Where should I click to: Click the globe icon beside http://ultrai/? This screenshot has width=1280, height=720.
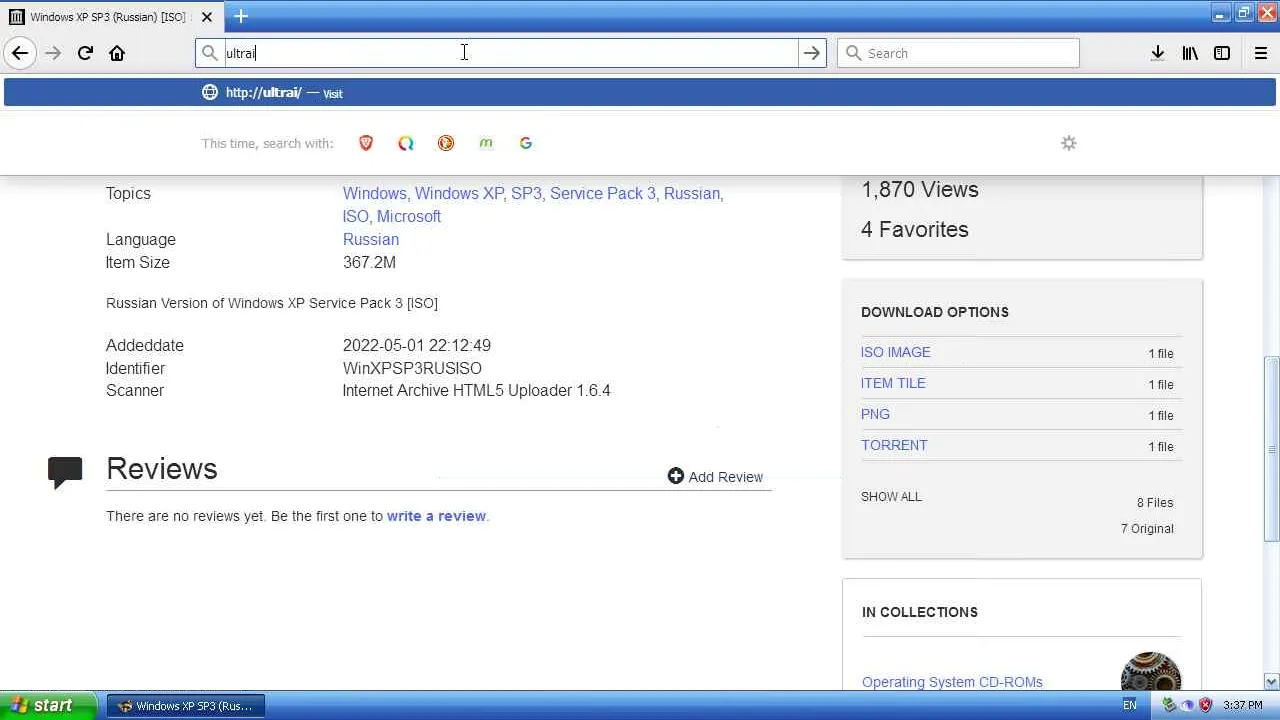210,92
